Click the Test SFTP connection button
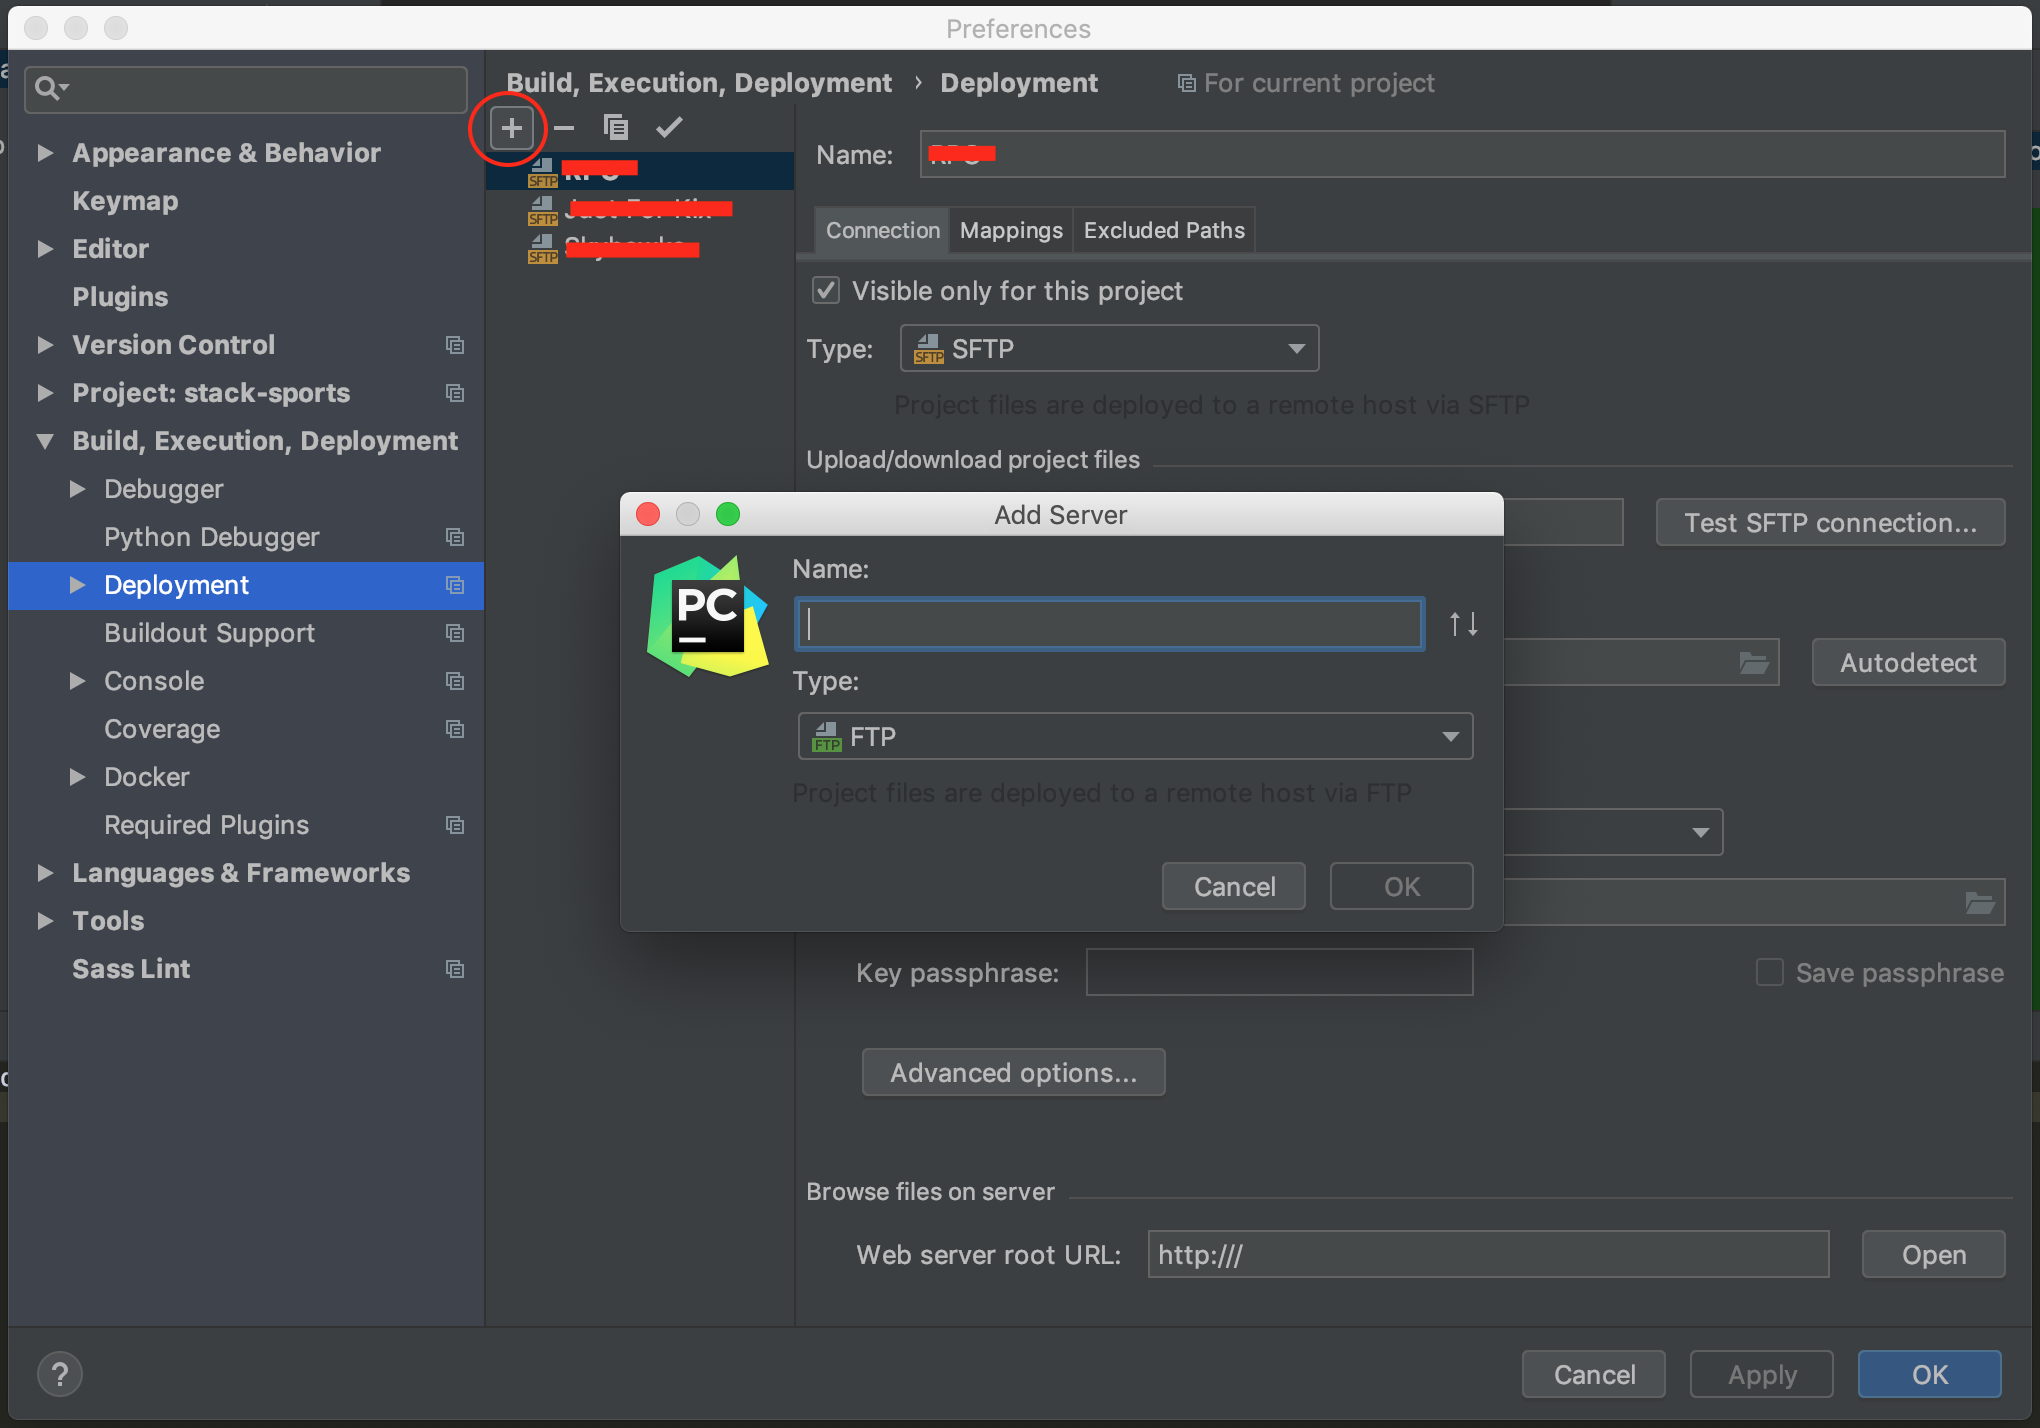Screen dimensions: 2040x1428 [x=1829, y=523]
